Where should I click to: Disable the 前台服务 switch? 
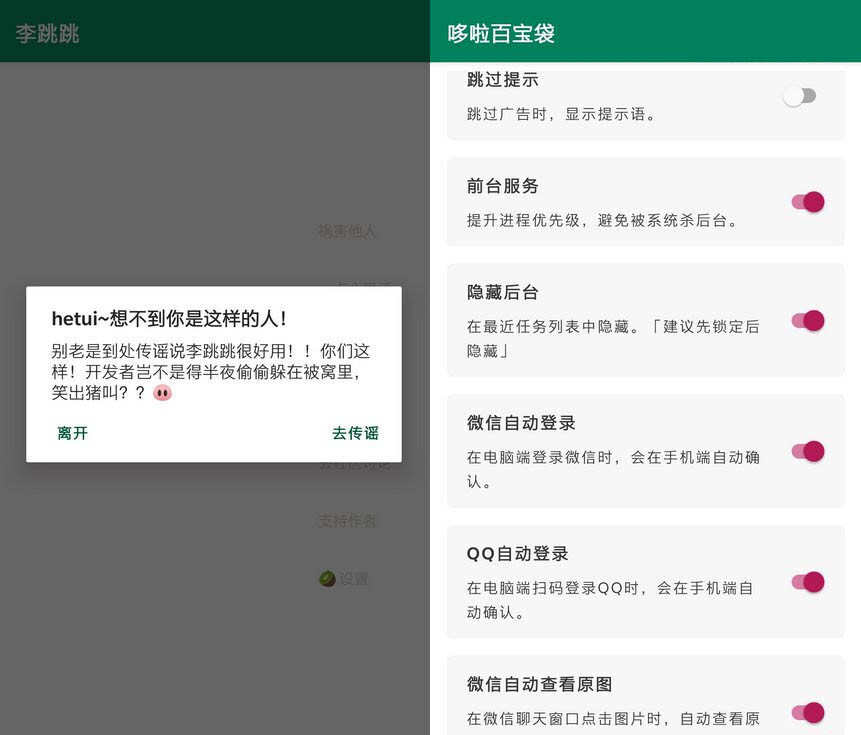[x=806, y=201]
